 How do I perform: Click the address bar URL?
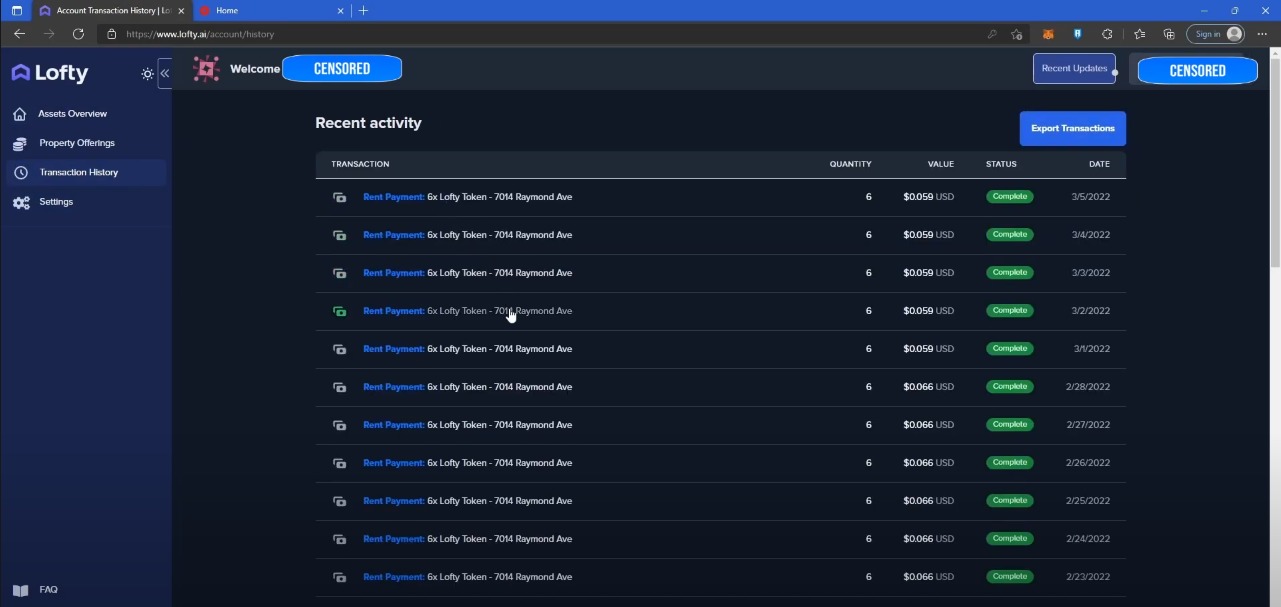(x=200, y=34)
